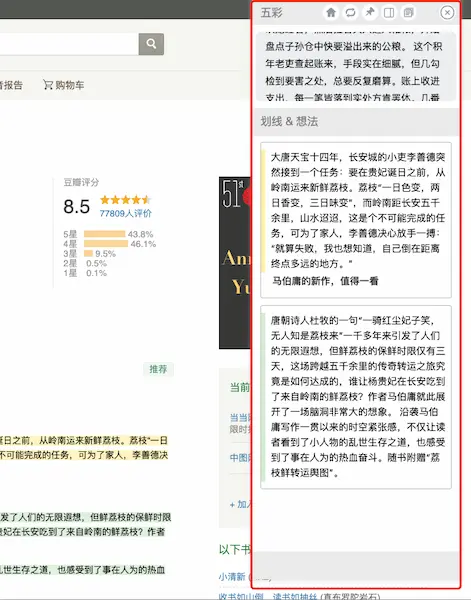Image resolution: width=471 pixels, height=600 pixels.
Task: Open the 购物车 link
Action: 69,85
